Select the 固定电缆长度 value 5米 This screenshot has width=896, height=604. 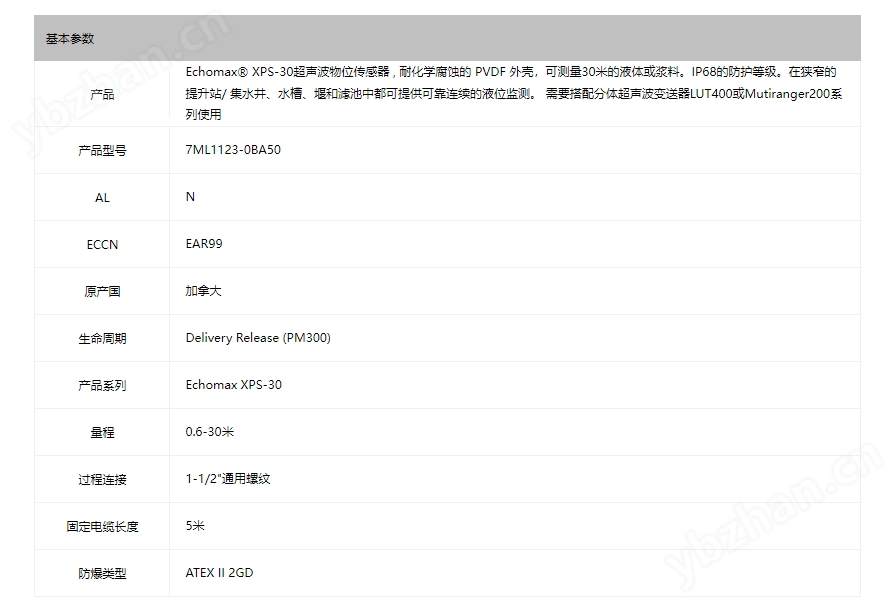coord(192,526)
